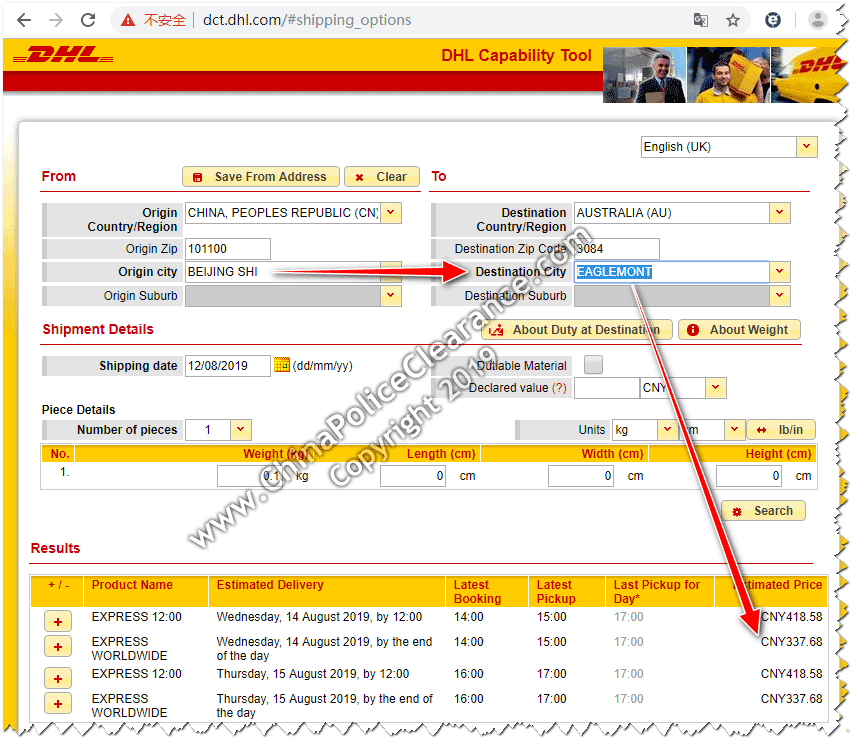Click the Origin Zip input field
The width and height of the screenshot is (858, 745).
(x=228, y=249)
